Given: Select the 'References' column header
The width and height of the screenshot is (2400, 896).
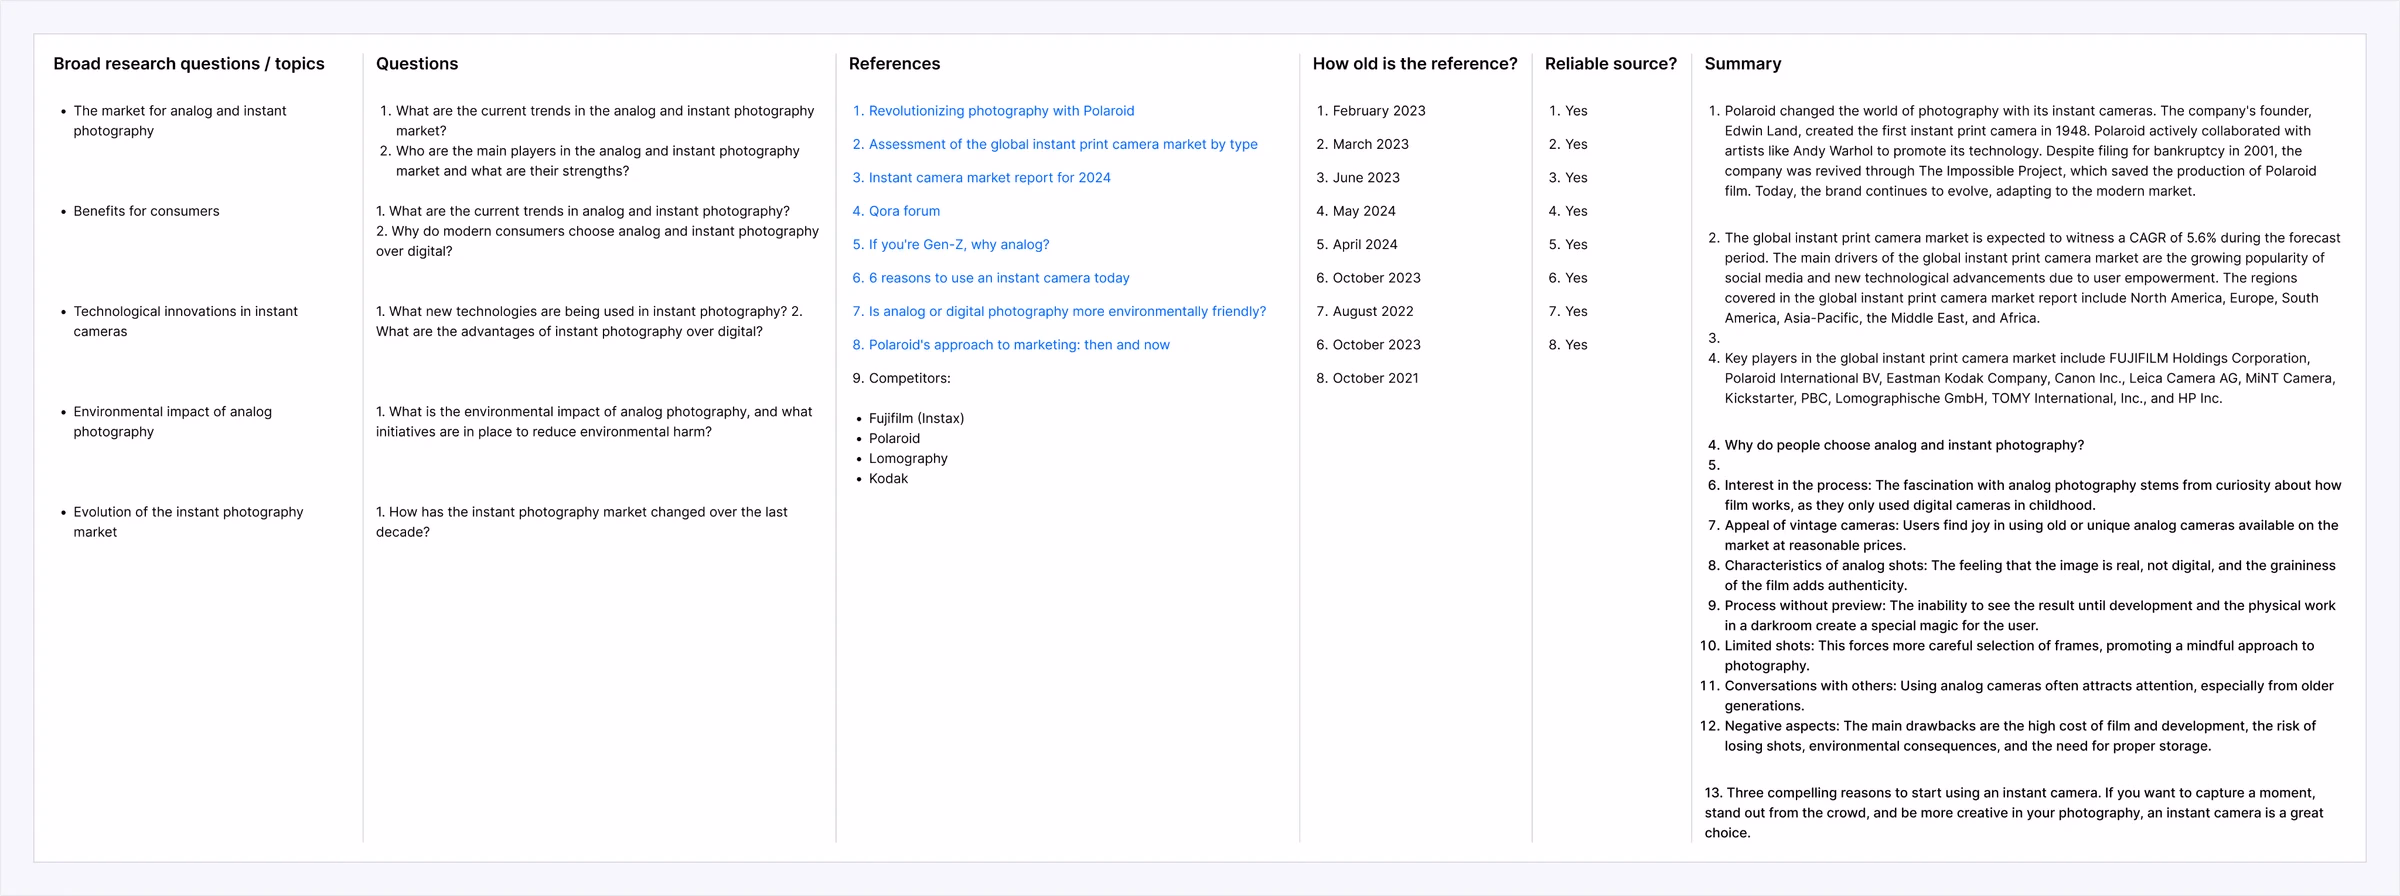Looking at the screenshot, I should pyautogui.click(x=894, y=64).
